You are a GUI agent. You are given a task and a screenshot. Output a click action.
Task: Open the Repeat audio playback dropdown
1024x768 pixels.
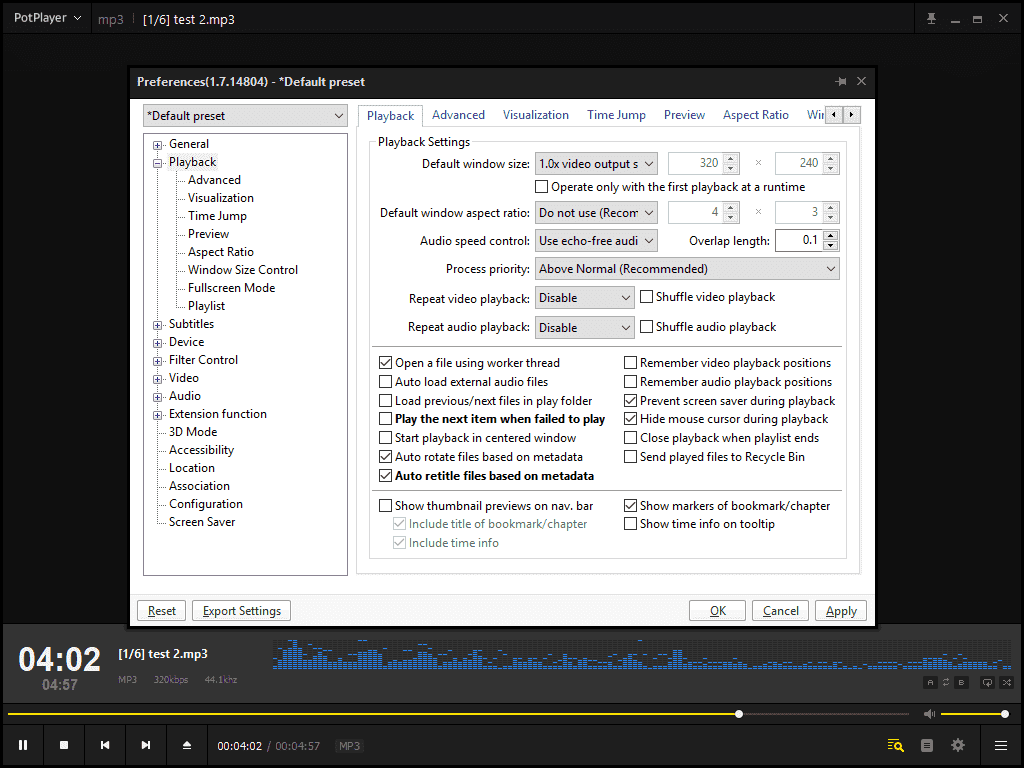[x=584, y=327]
